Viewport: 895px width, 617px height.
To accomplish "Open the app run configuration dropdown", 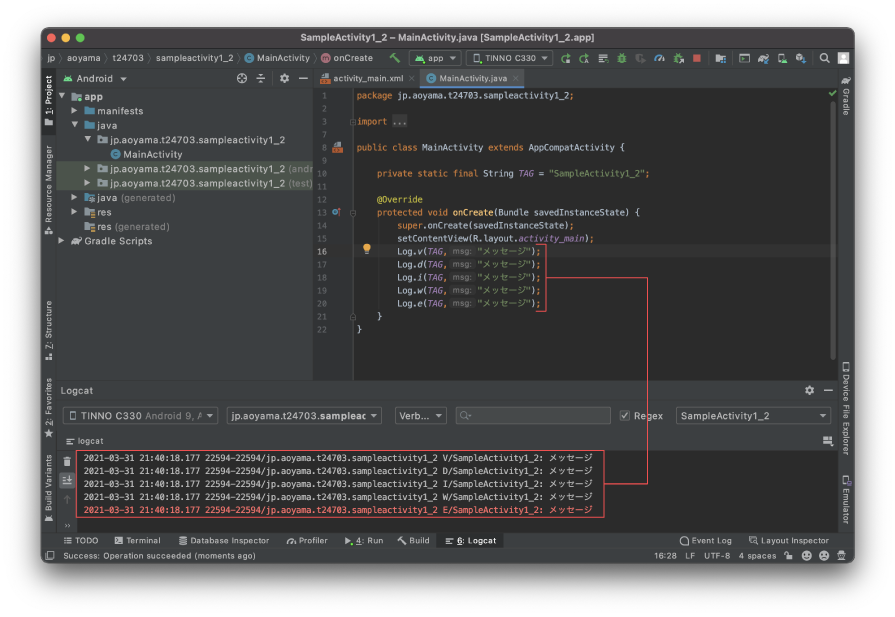I will point(435,58).
